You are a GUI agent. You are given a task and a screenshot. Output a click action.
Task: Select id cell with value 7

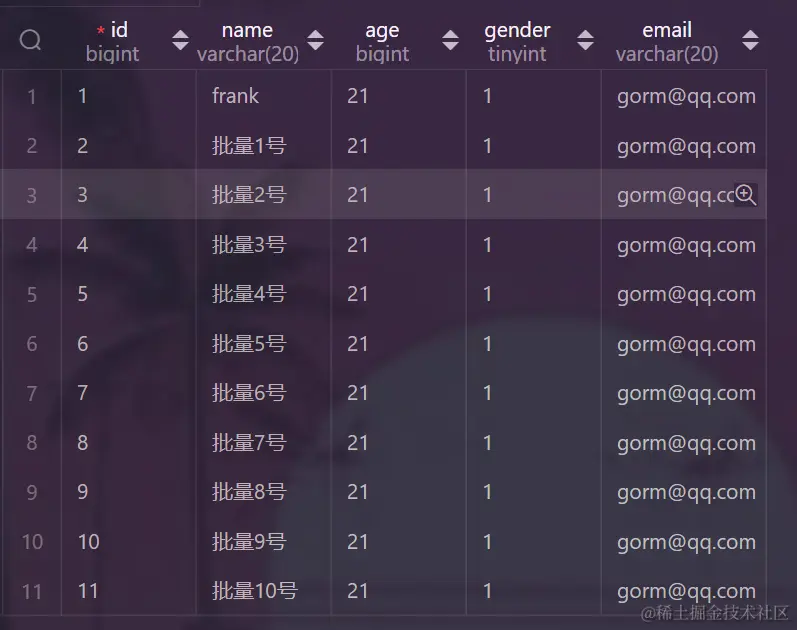pos(129,393)
